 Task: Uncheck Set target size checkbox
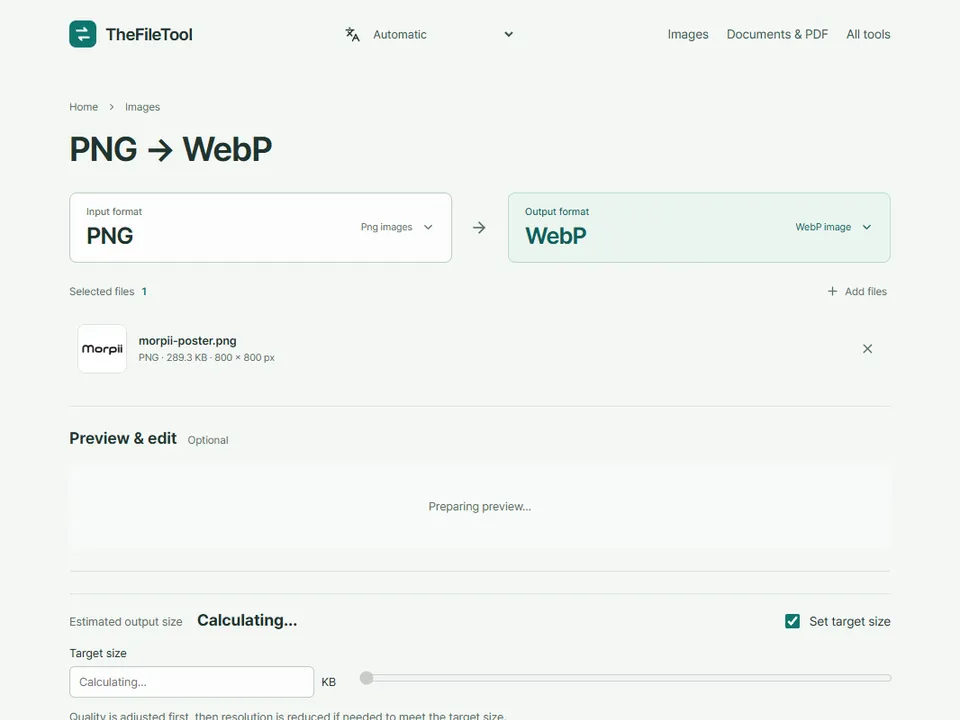click(x=792, y=621)
